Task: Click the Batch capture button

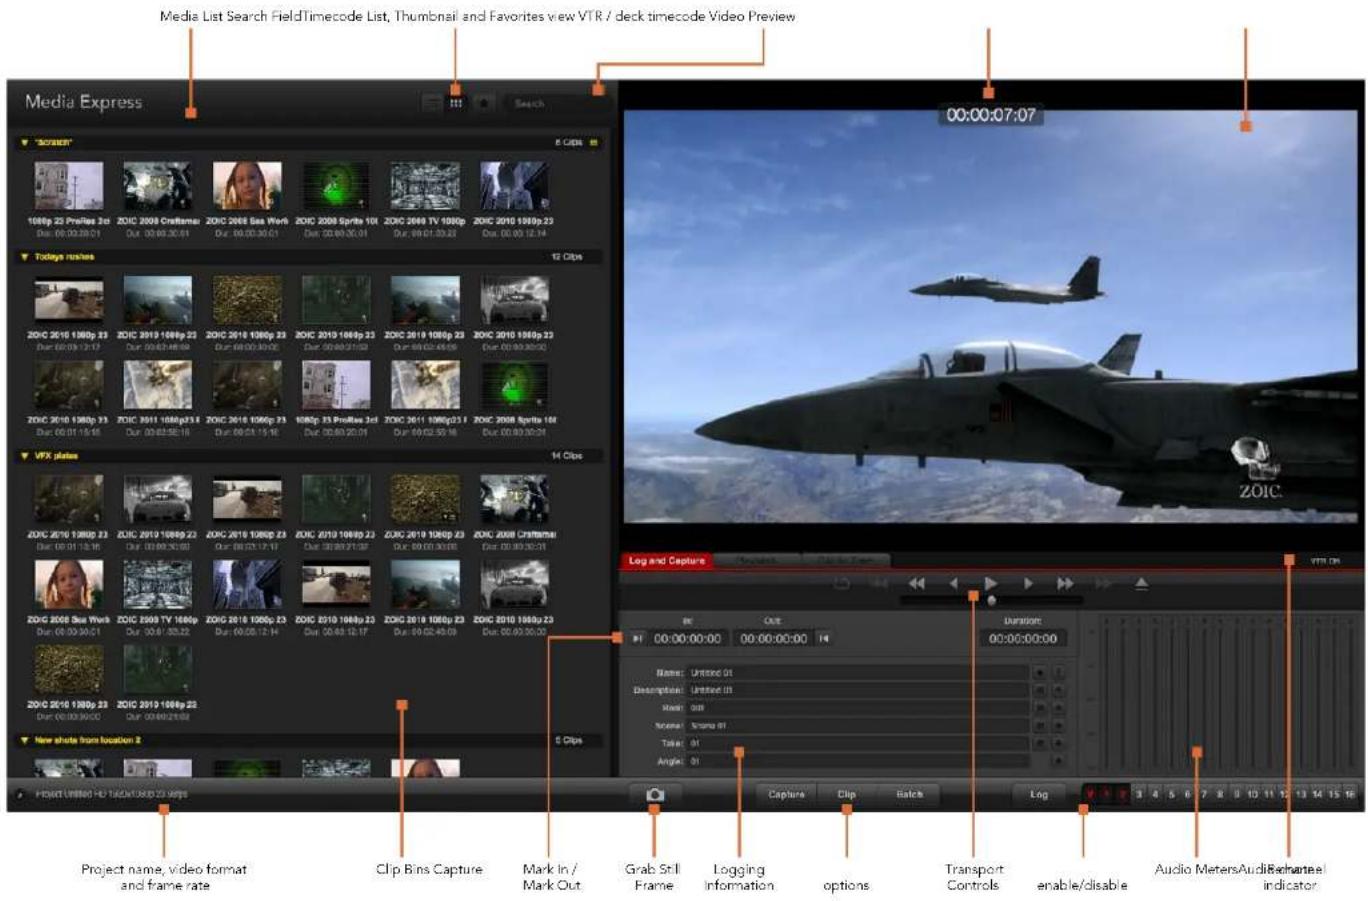Action: tap(909, 795)
